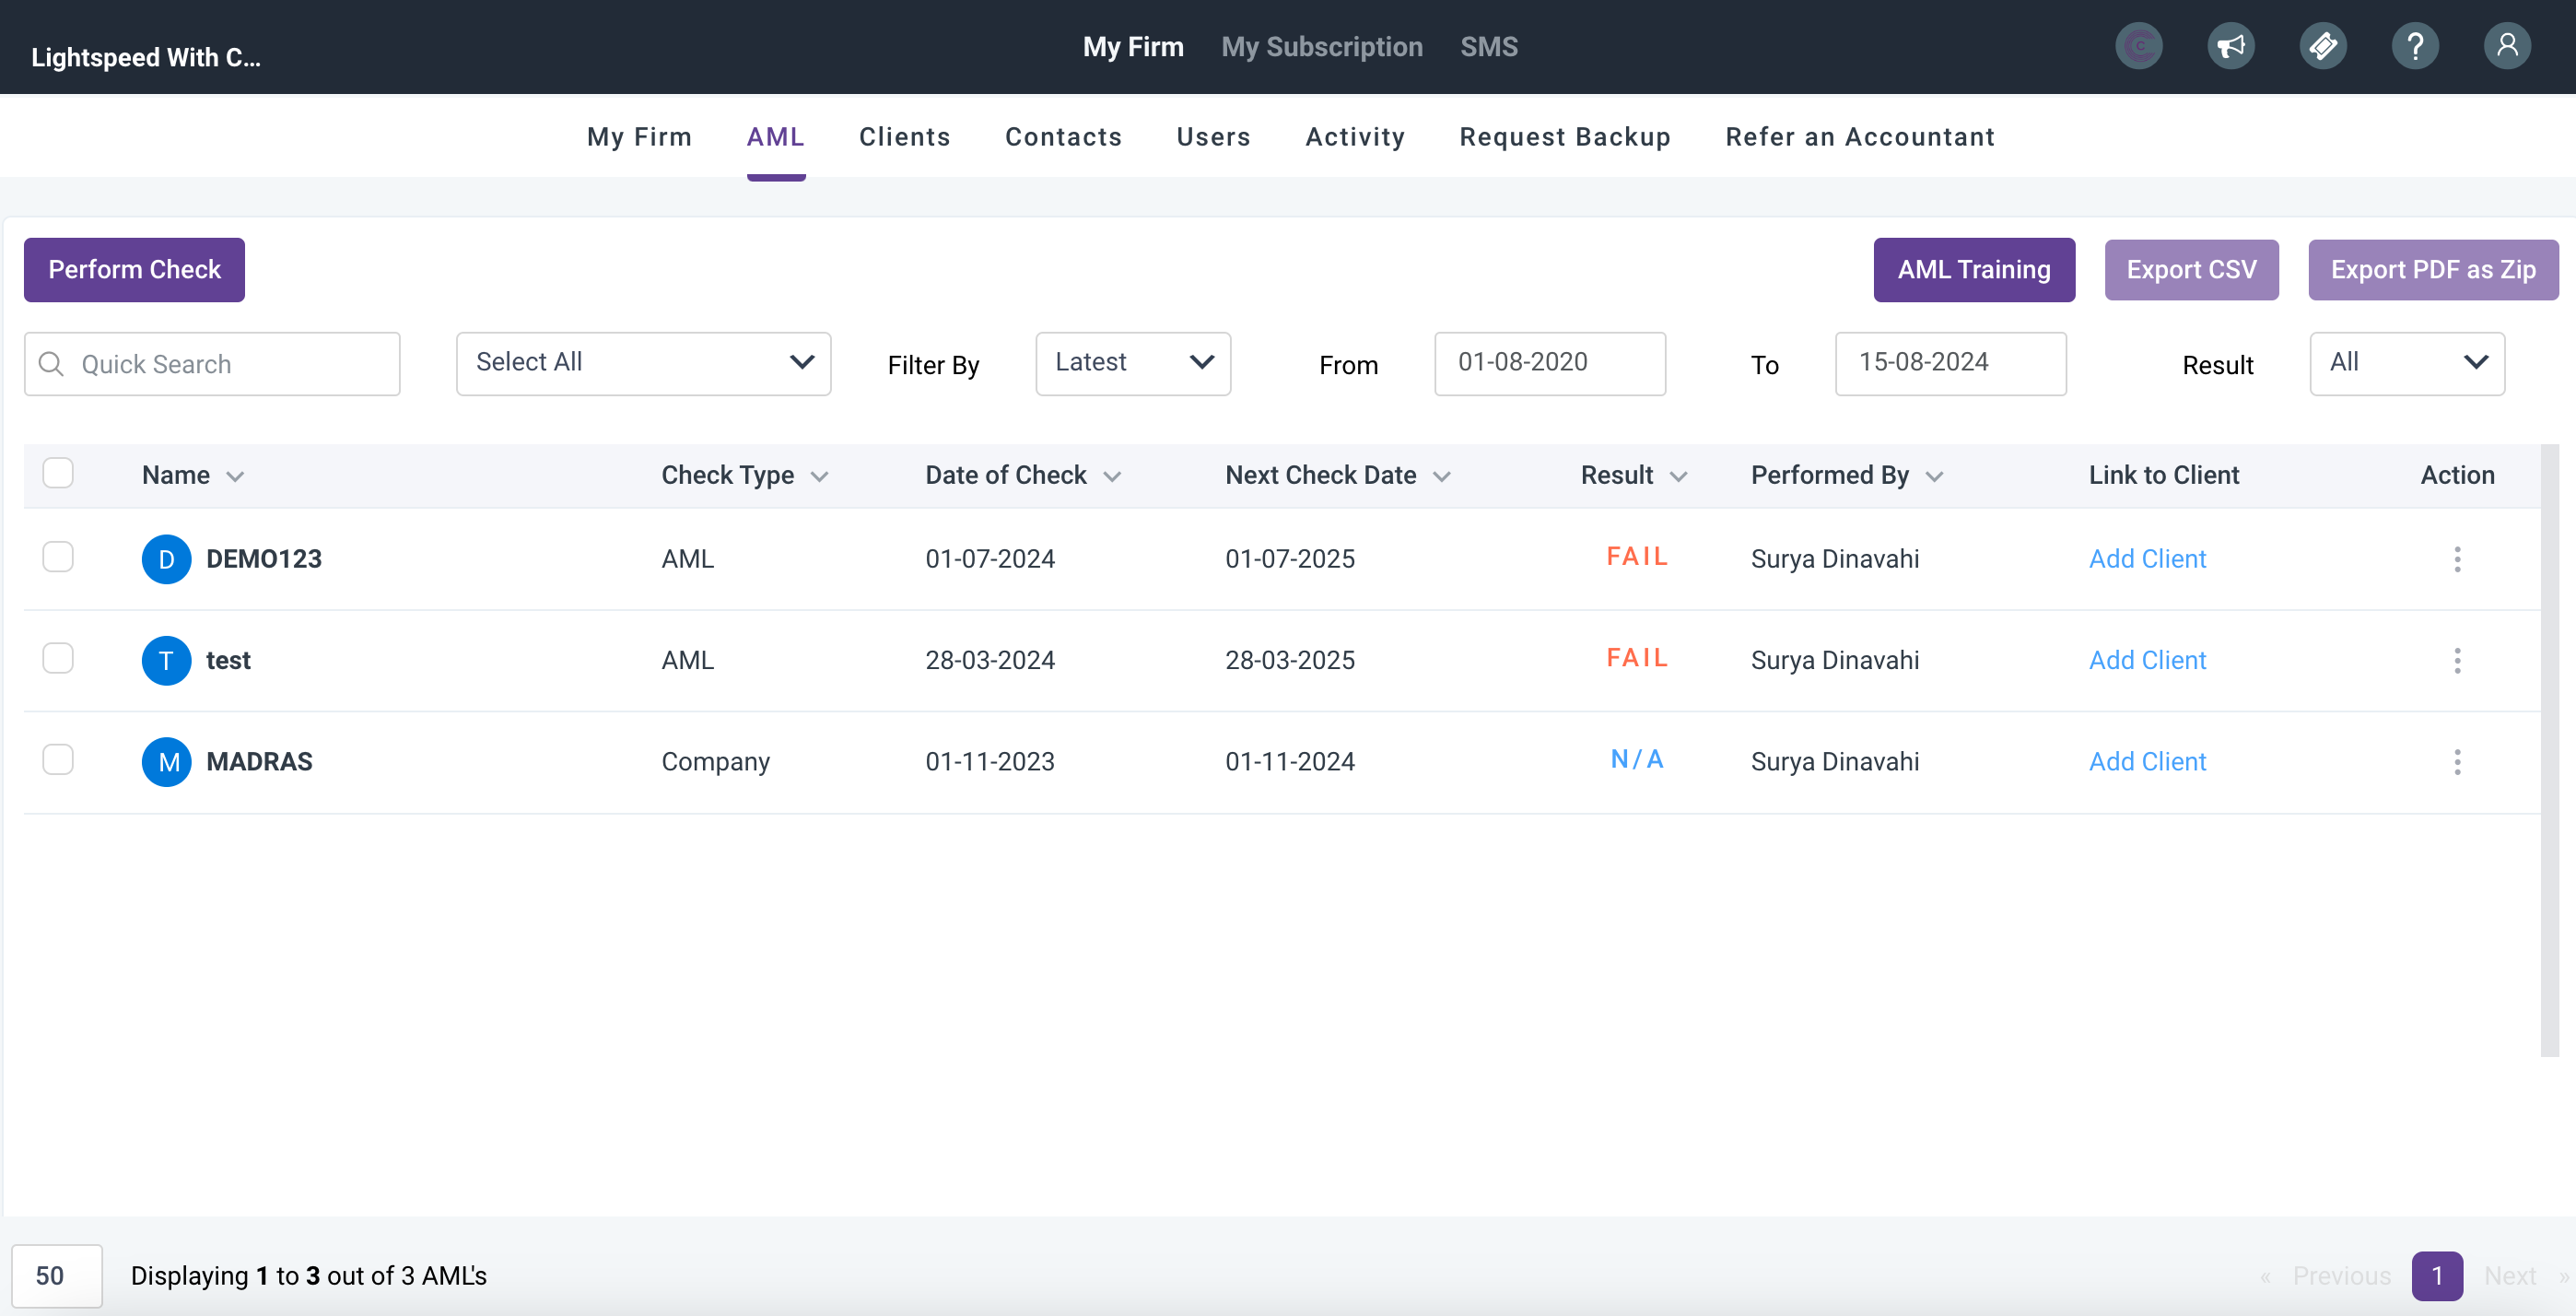Image resolution: width=2576 pixels, height=1316 pixels.
Task: Click the megaphone announcements icon
Action: [2230, 46]
